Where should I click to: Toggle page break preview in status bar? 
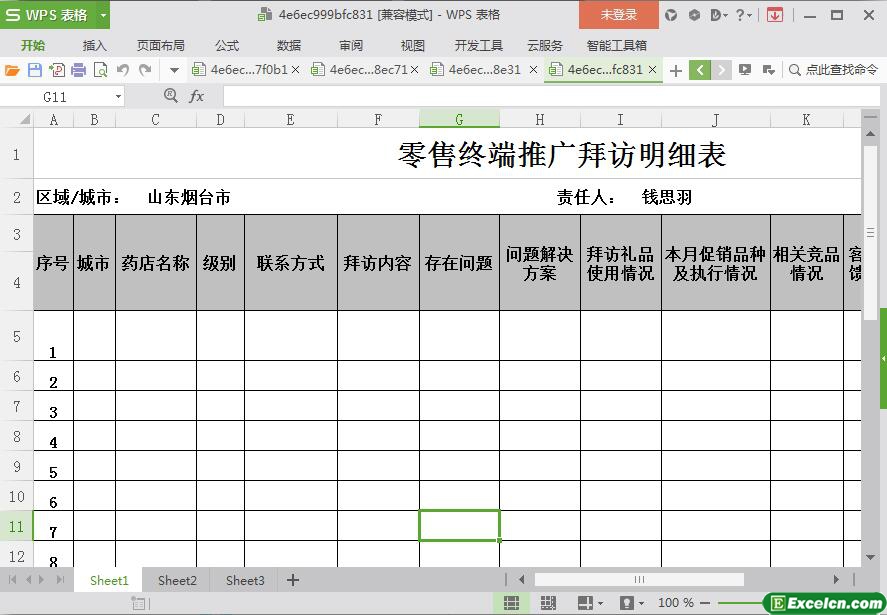tap(548, 603)
